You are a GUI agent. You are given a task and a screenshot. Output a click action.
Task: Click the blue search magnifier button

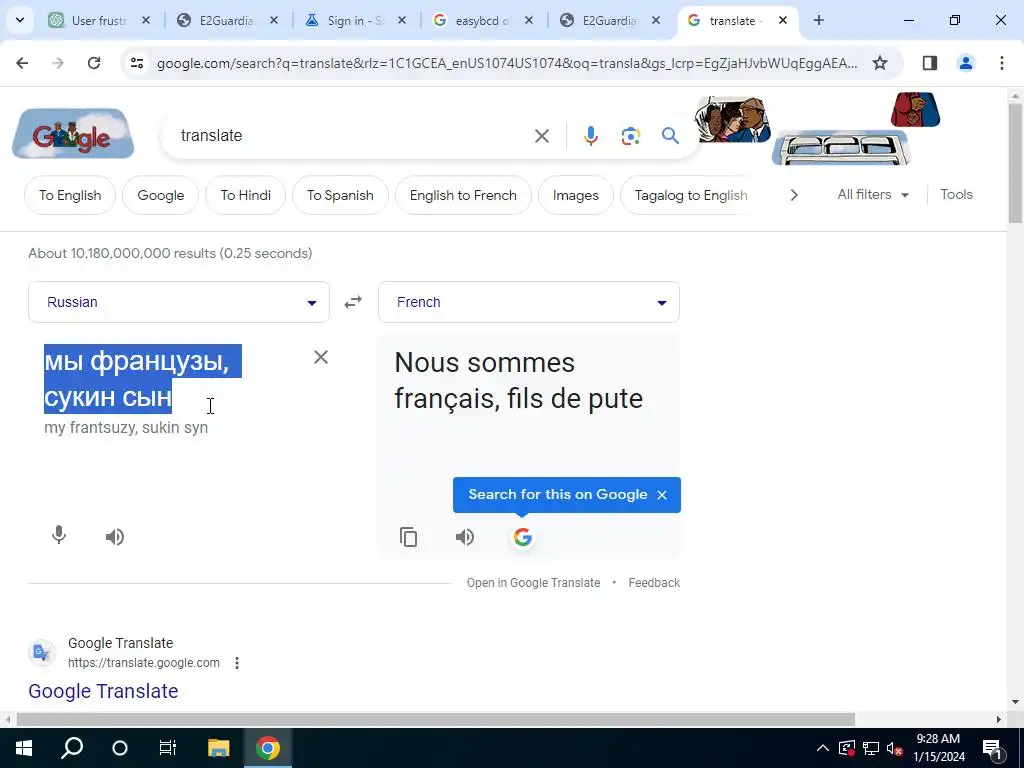tap(671, 136)
